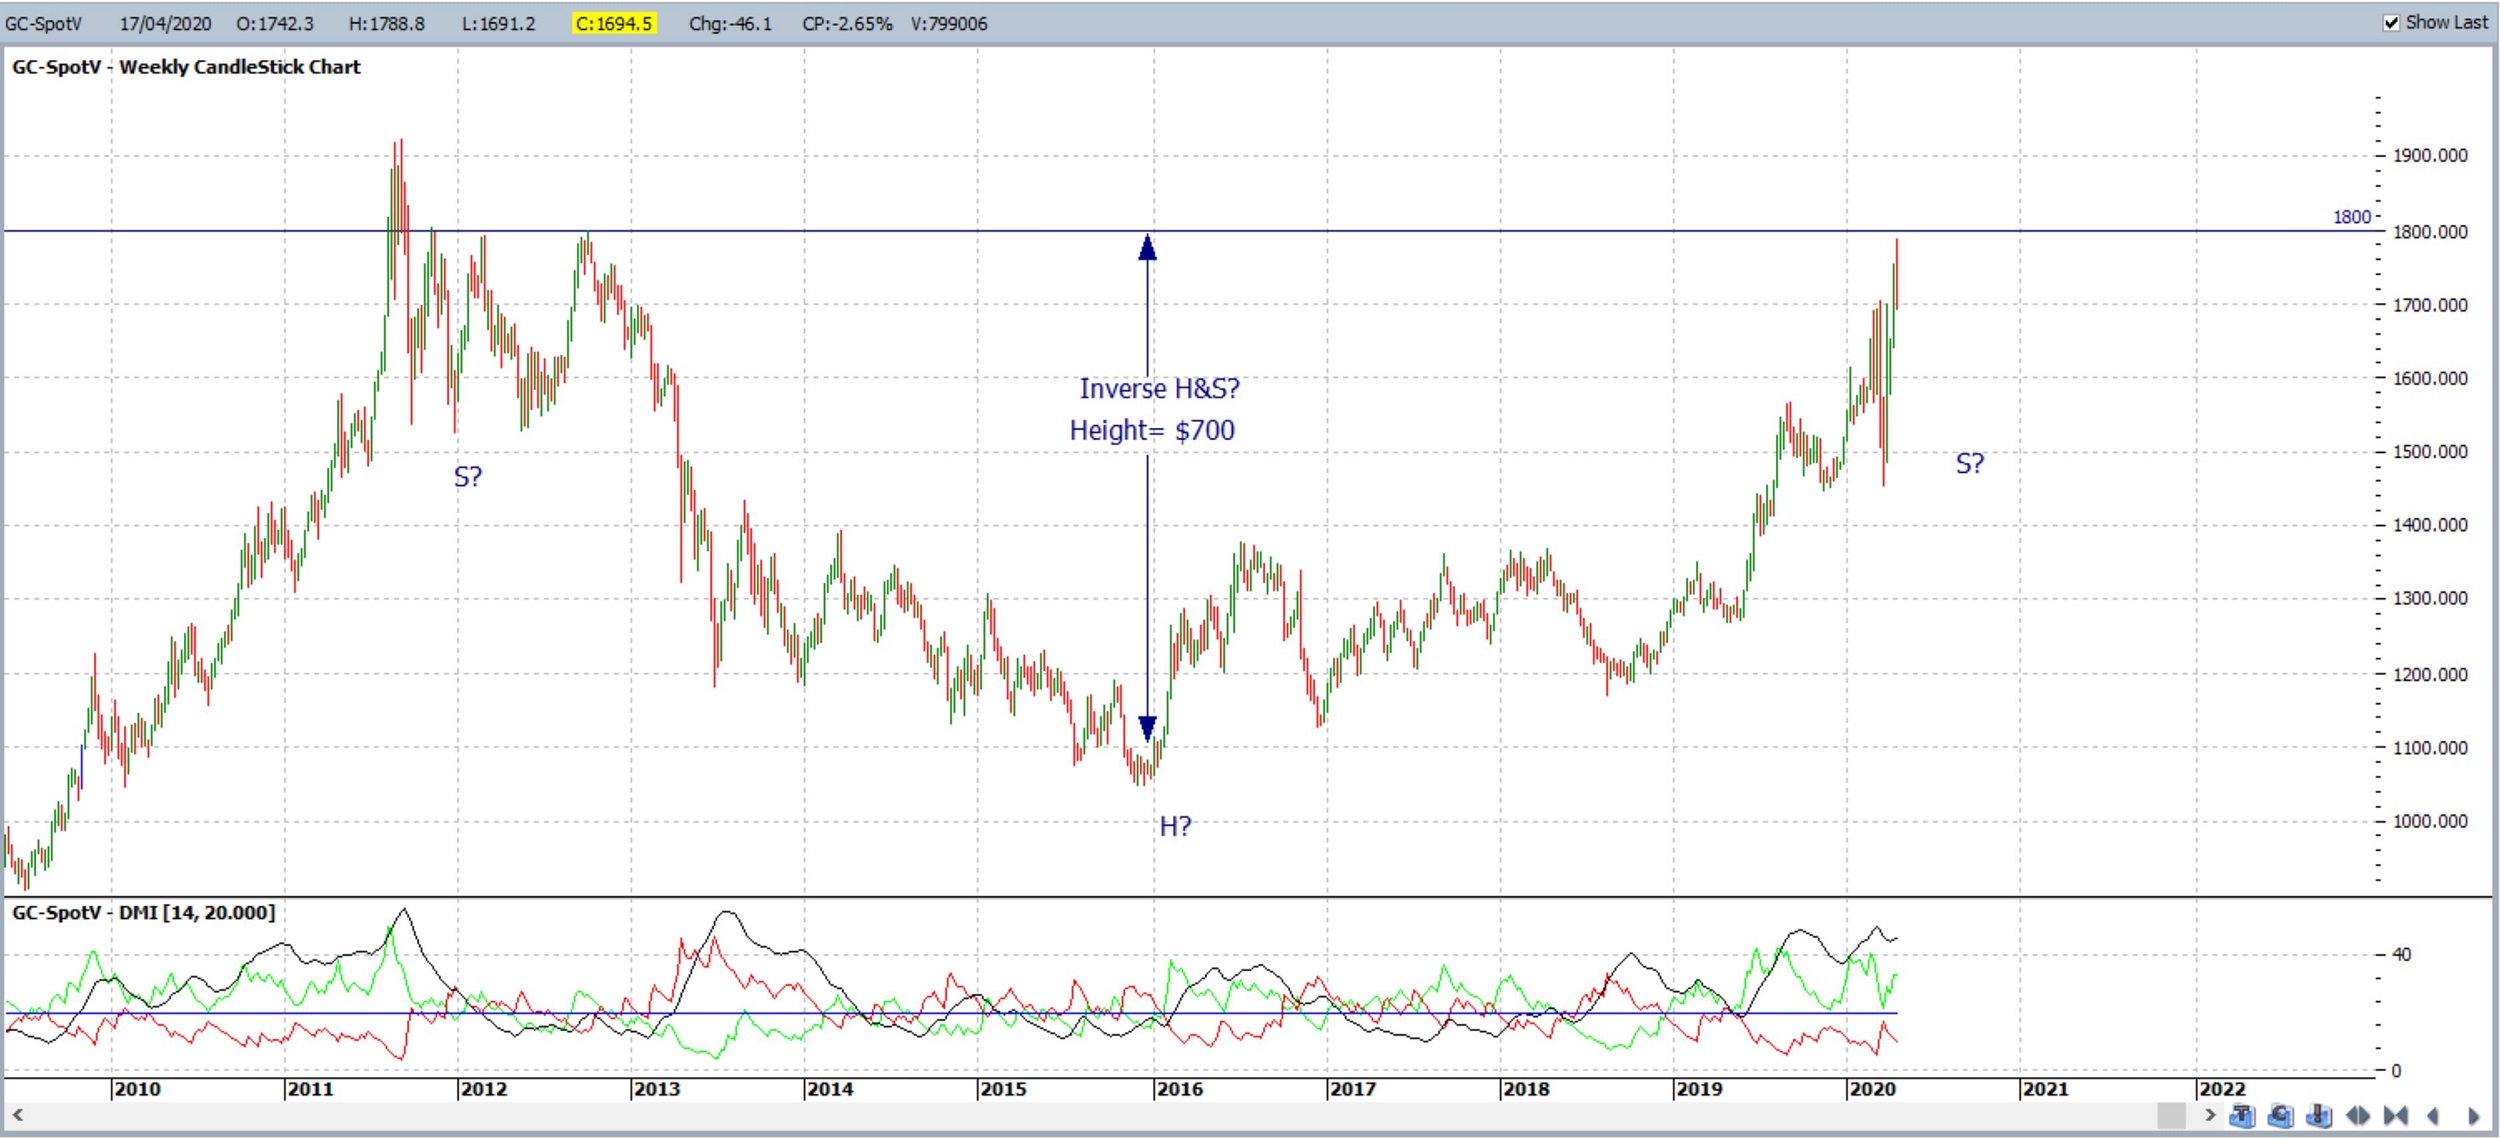Click the 1900.000 price axis label
This screenshot has height=1139, width=2500.
2430,155
